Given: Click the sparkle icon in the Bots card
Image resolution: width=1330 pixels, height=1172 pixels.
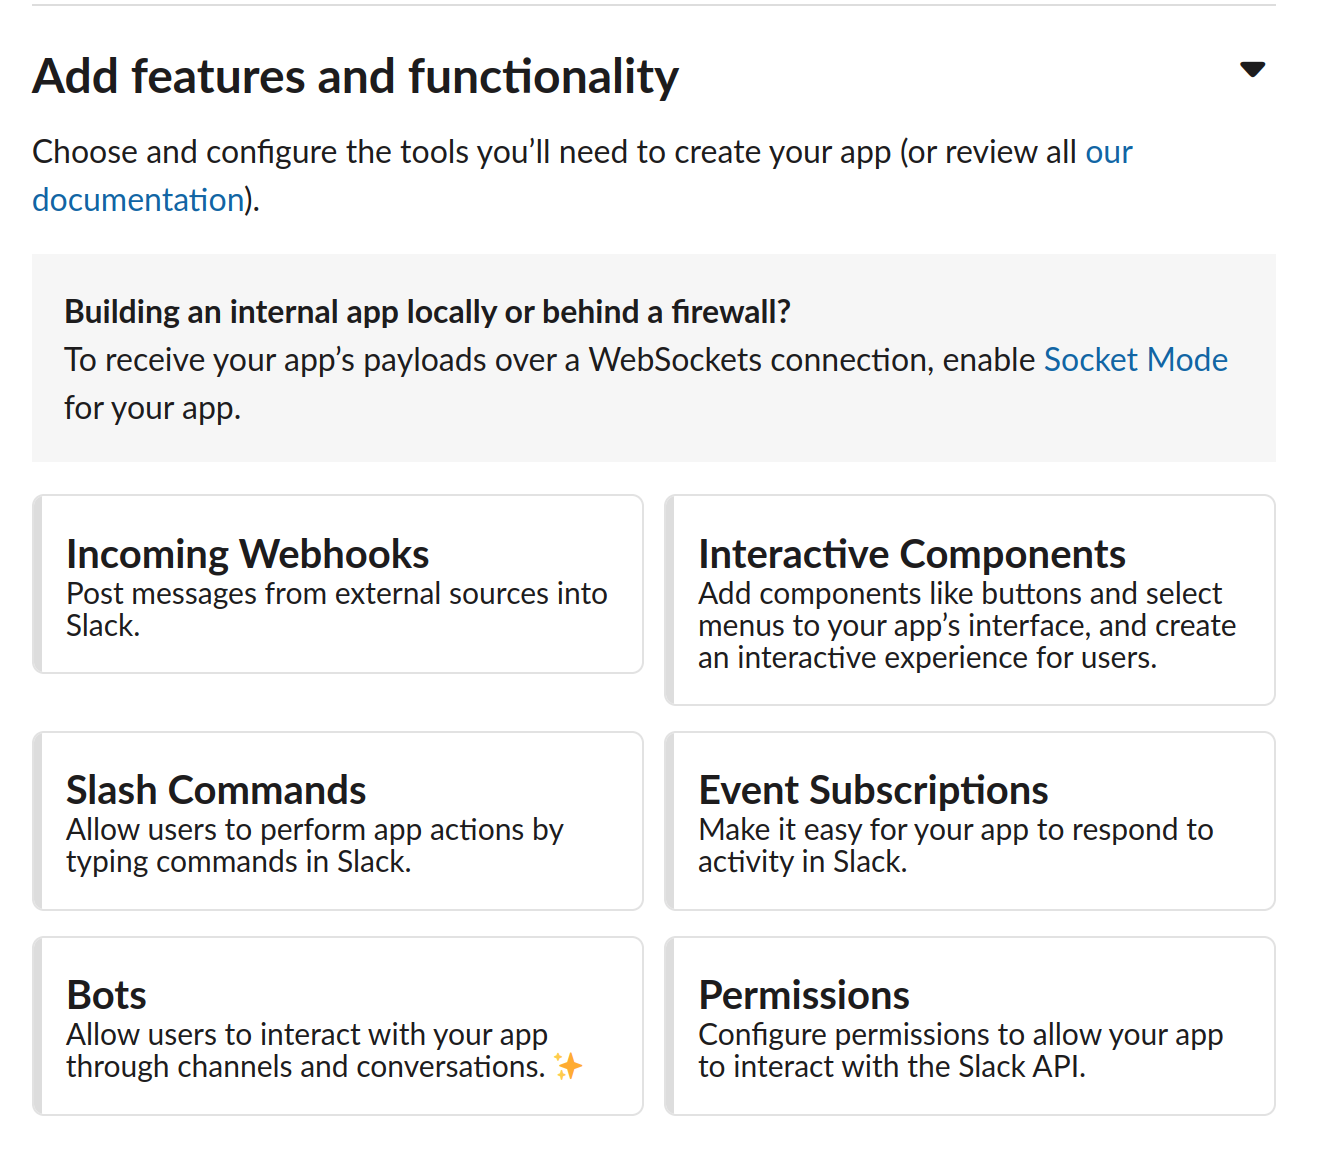Looking at the screenshot, I should 568,1067.
